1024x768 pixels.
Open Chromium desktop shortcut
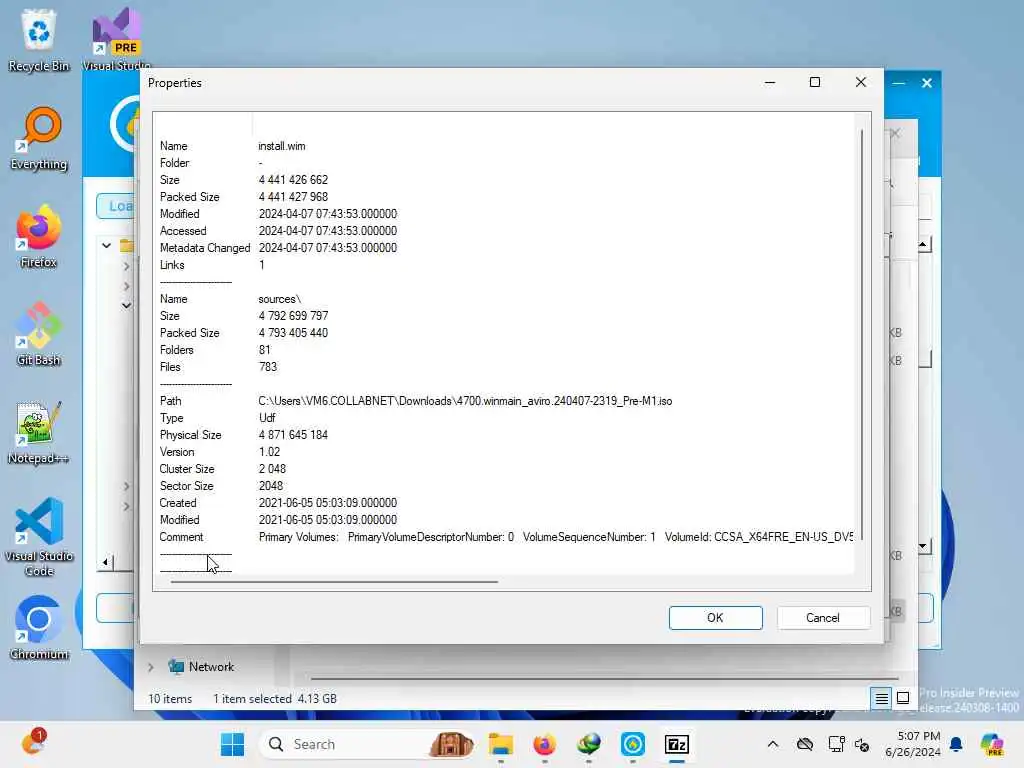[39, 628]
